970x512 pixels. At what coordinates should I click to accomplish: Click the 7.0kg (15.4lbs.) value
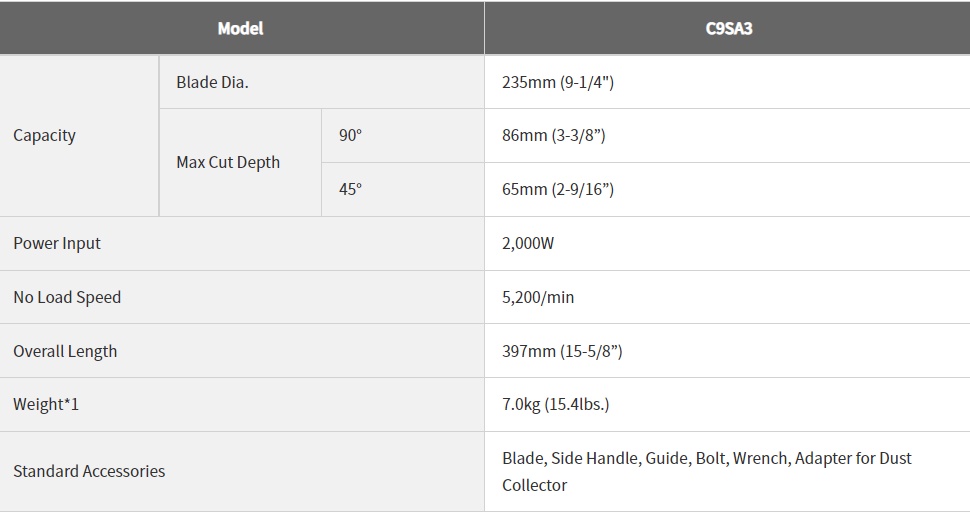556,404
